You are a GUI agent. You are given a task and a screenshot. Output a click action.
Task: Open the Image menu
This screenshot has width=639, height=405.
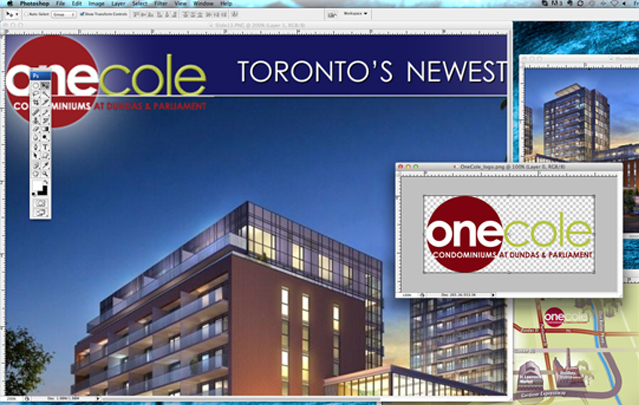coord(97,3)
